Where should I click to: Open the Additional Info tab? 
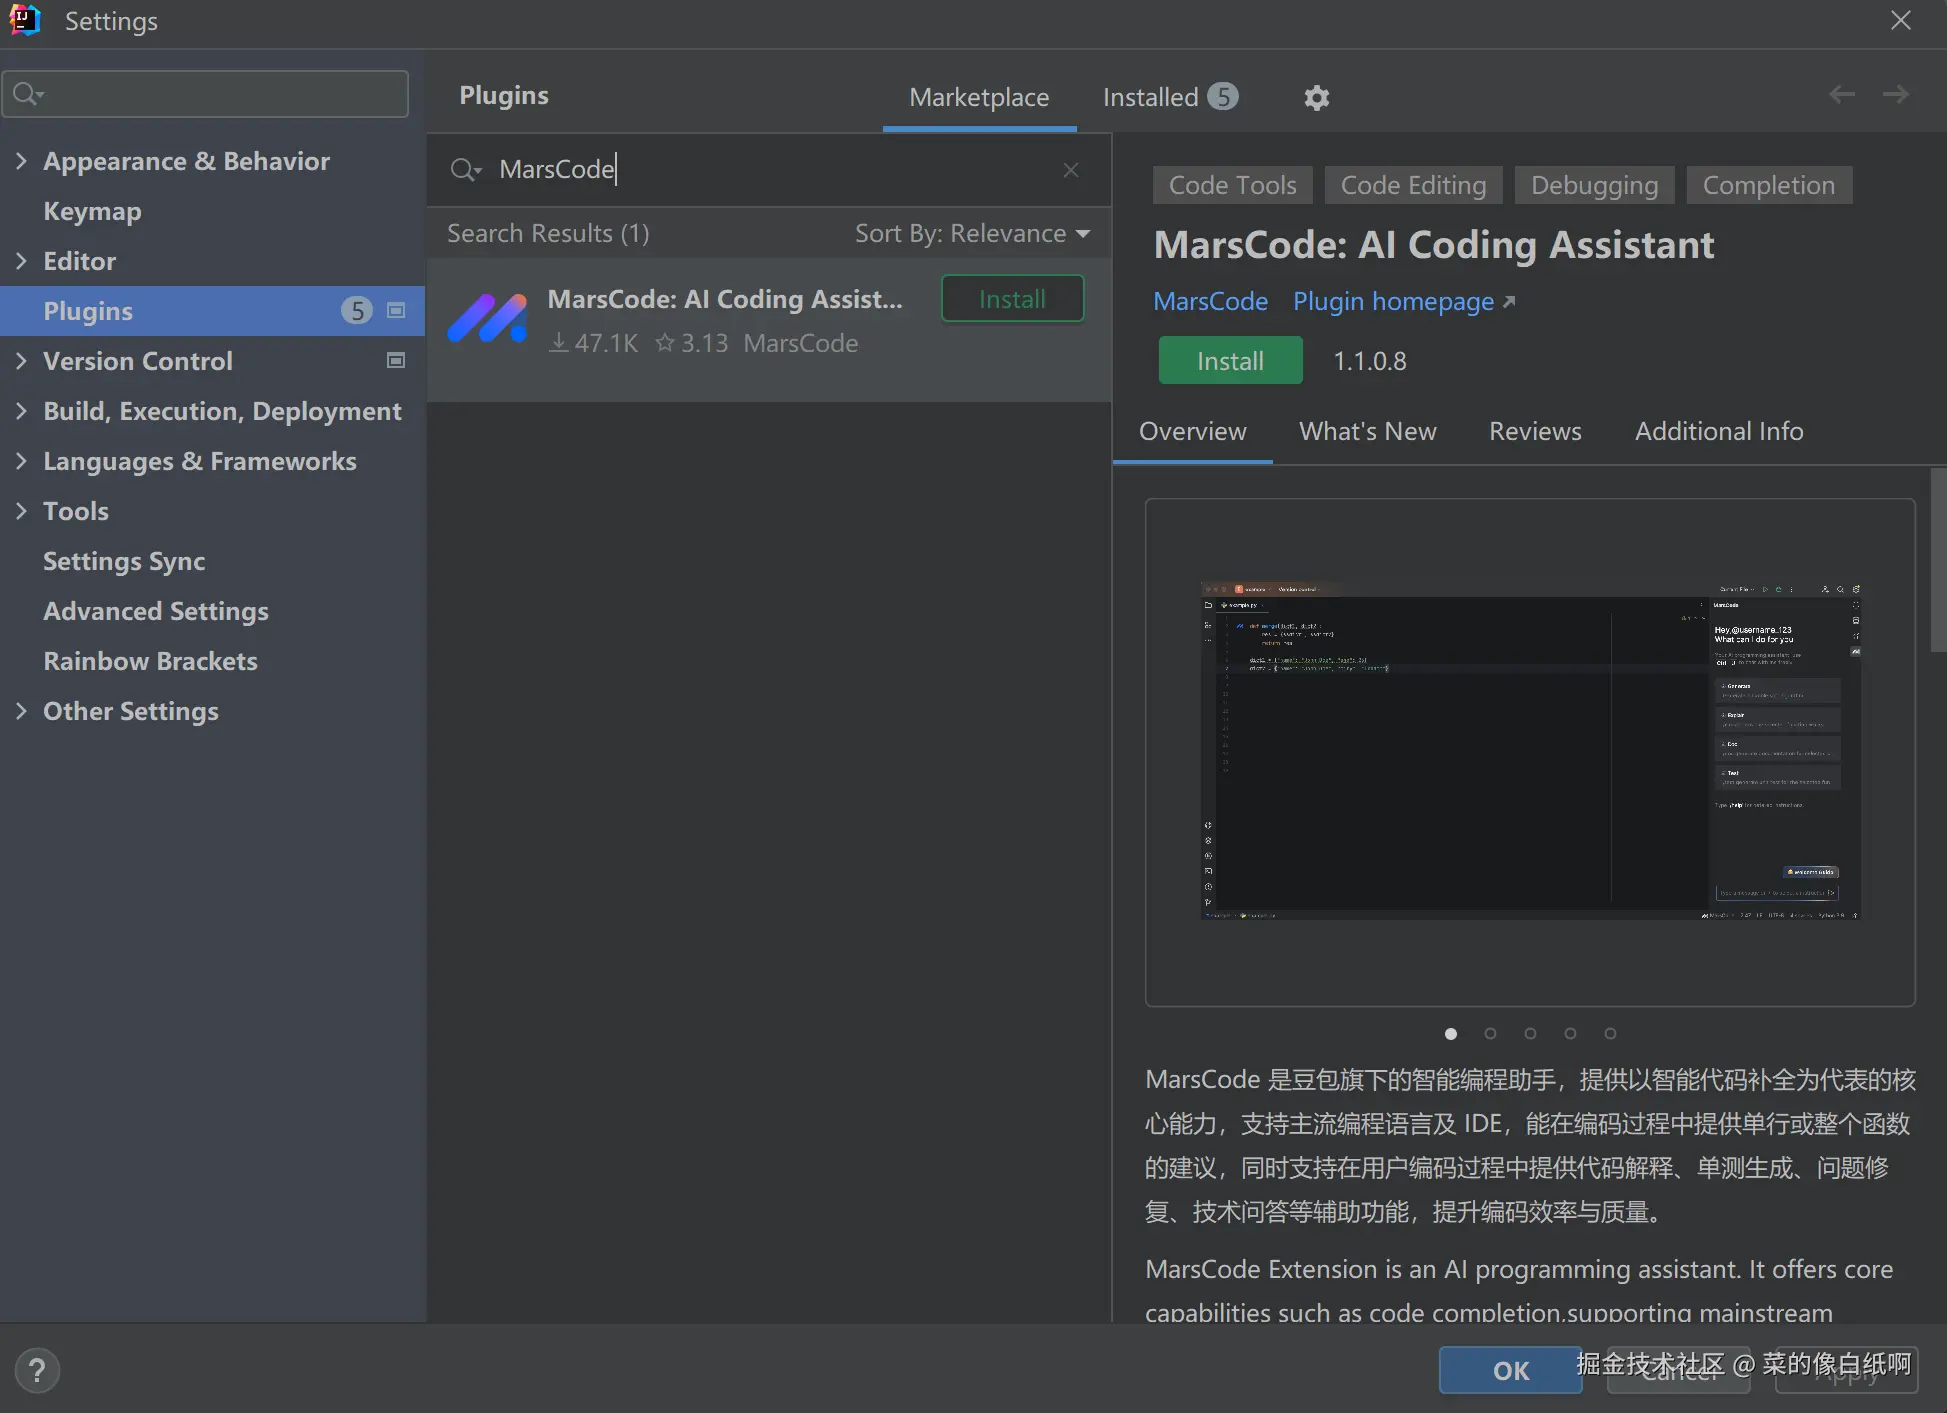pos(1719,431)
